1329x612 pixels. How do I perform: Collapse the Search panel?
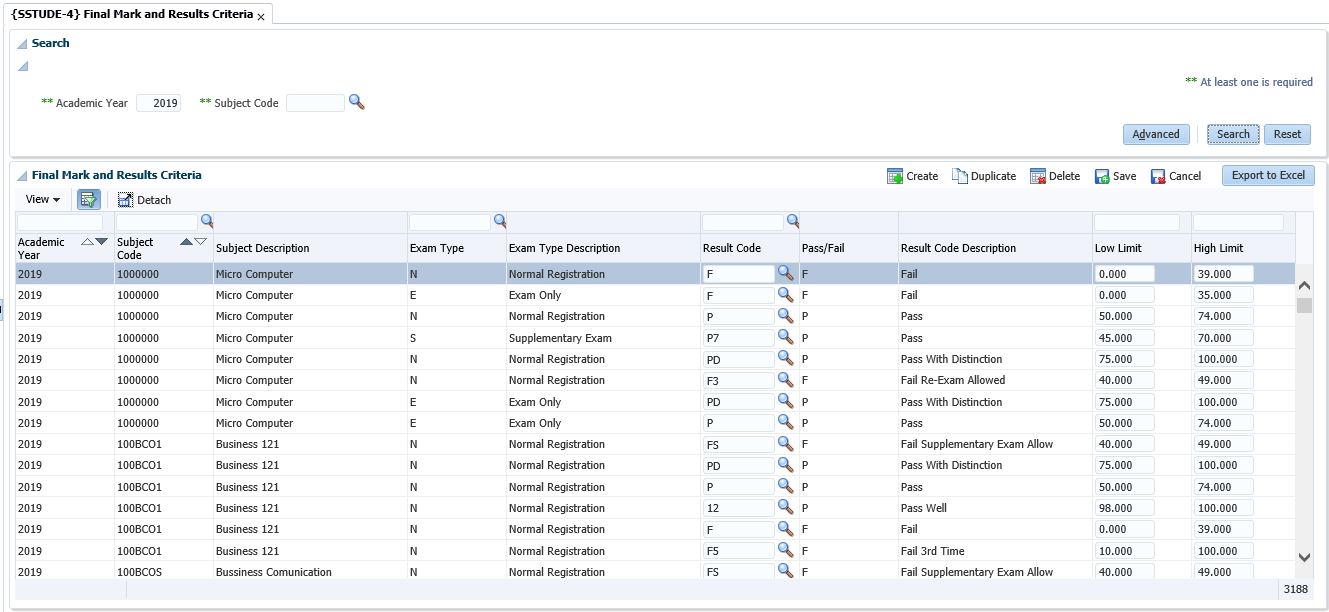point(22,44)
